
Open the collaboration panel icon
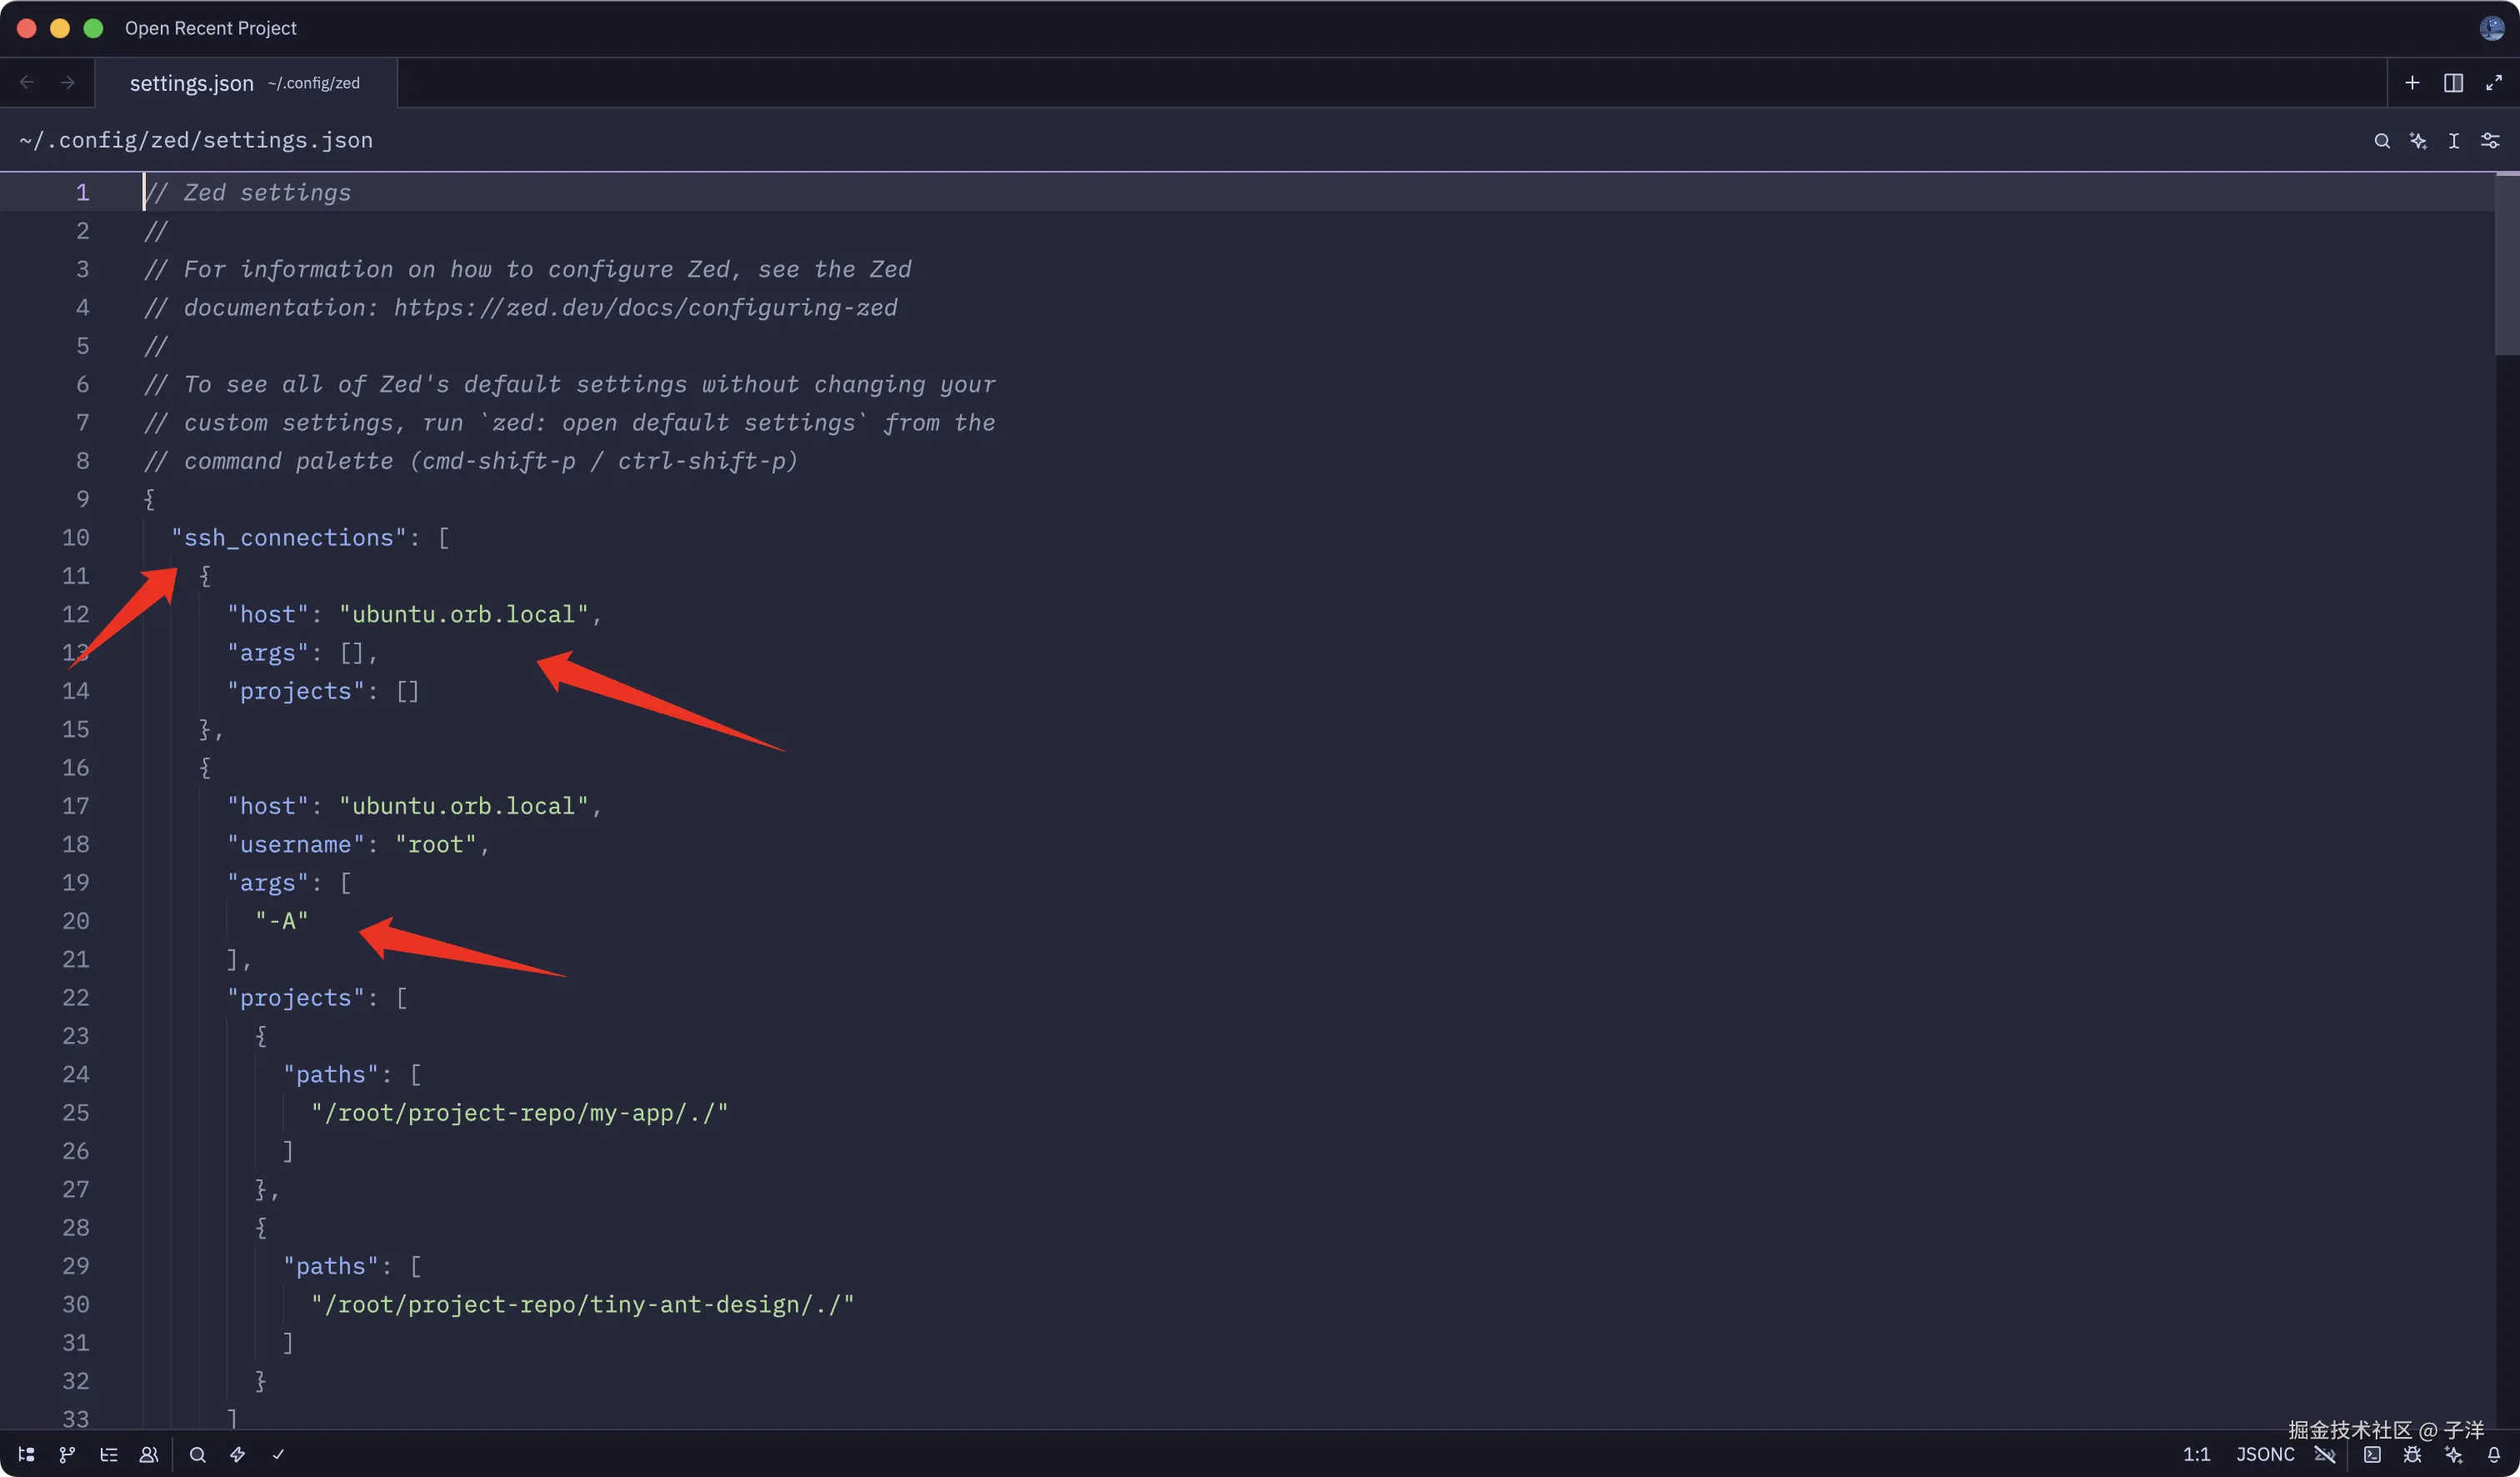click(x=149, y=1454)
